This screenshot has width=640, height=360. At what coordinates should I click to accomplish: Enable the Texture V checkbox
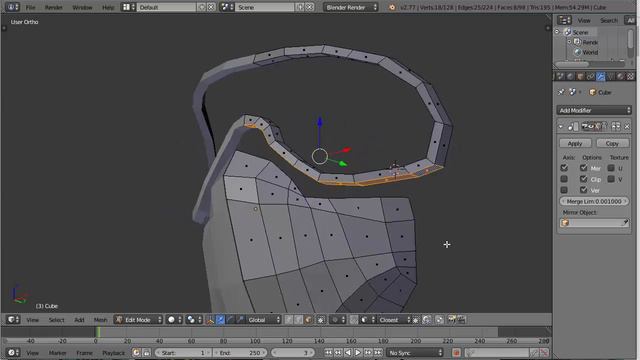pyautogui.click(x=611, y=179)
